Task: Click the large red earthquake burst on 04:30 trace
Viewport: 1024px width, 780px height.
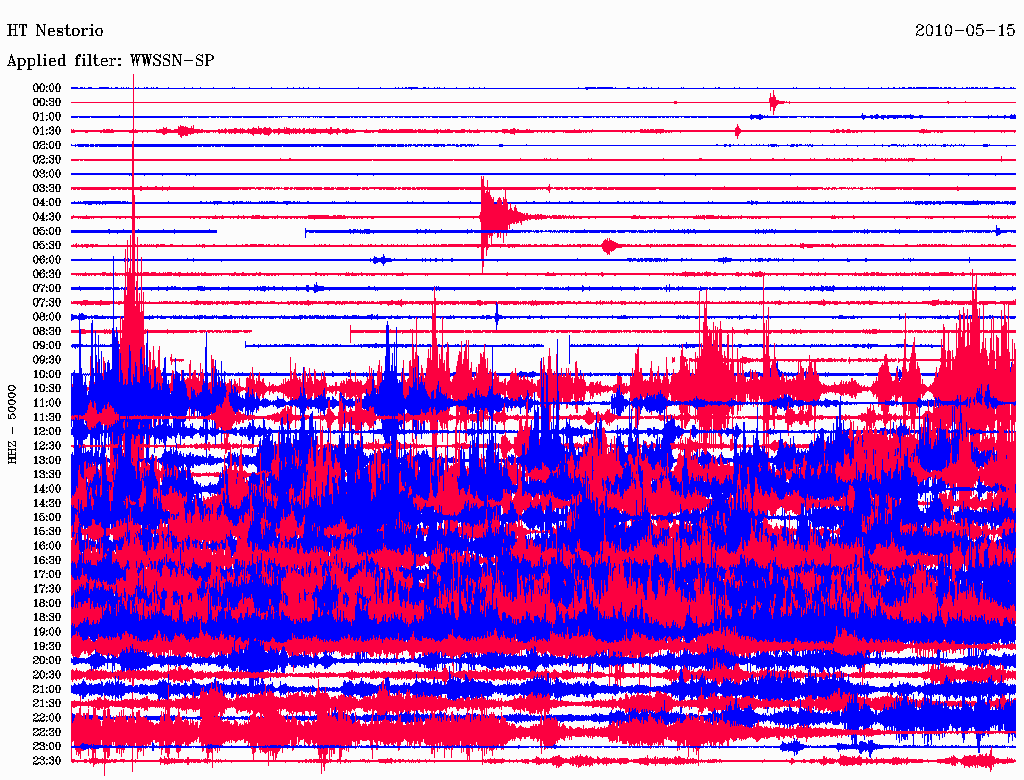Action: click(490, 216)
